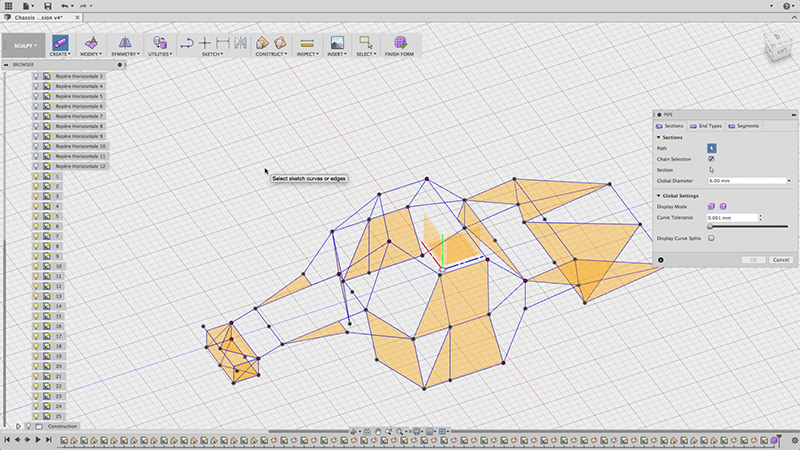This screenshot has height=450, width=800.
Task: Click the Inspect measure icon
Action: [x=306, y=42]
